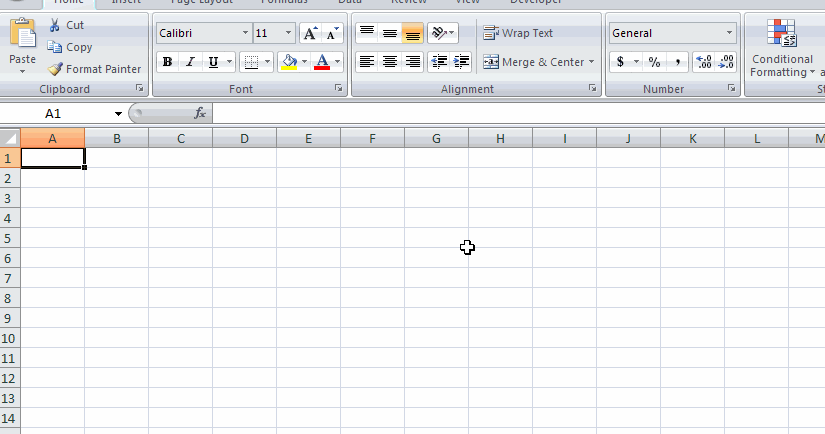Expand the font color palette arrow
The width and height of the screenshot is (825, 434).
point(337,62)
